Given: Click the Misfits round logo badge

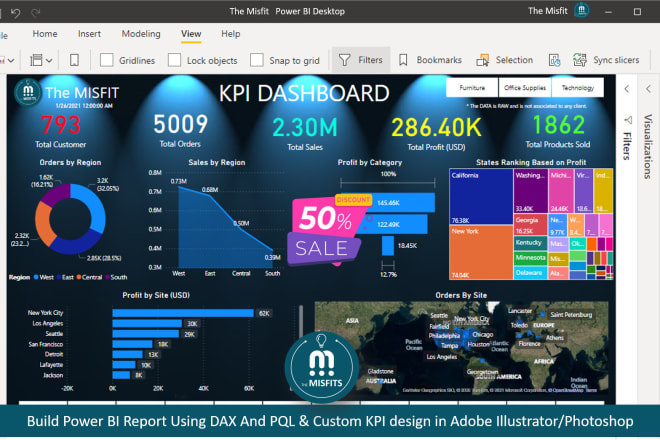Looking at the screenshot, I should tap(322, 367).
